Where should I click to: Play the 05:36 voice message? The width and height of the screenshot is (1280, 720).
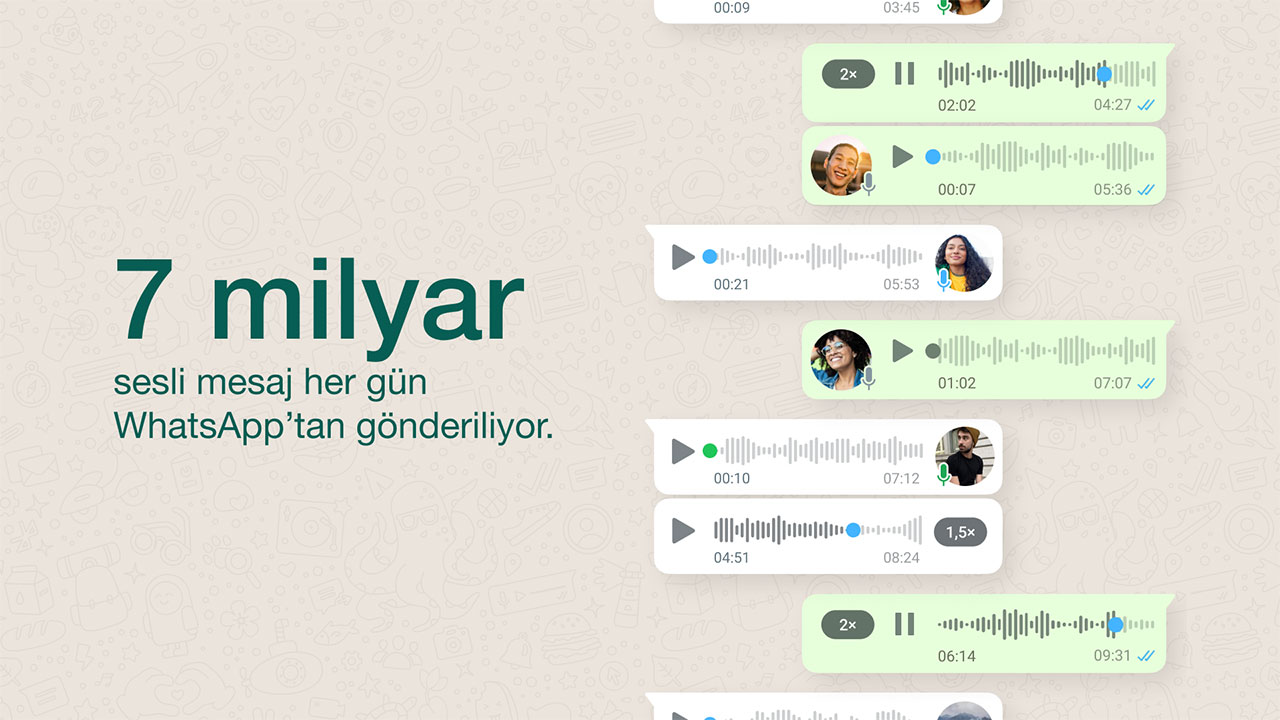coord(903,156)
